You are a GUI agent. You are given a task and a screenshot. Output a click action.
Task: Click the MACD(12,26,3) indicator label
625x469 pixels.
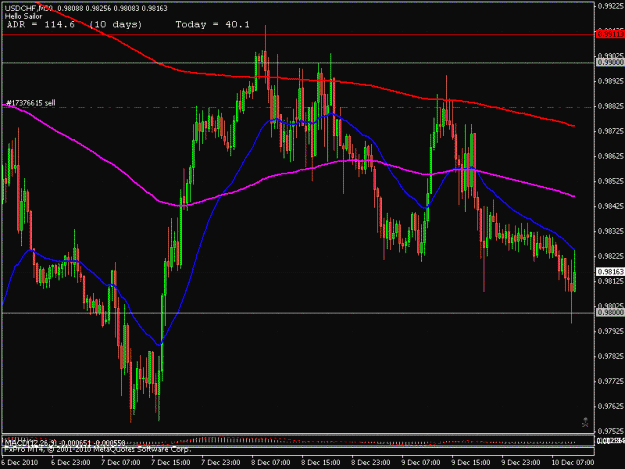click(x=64, y=442)
